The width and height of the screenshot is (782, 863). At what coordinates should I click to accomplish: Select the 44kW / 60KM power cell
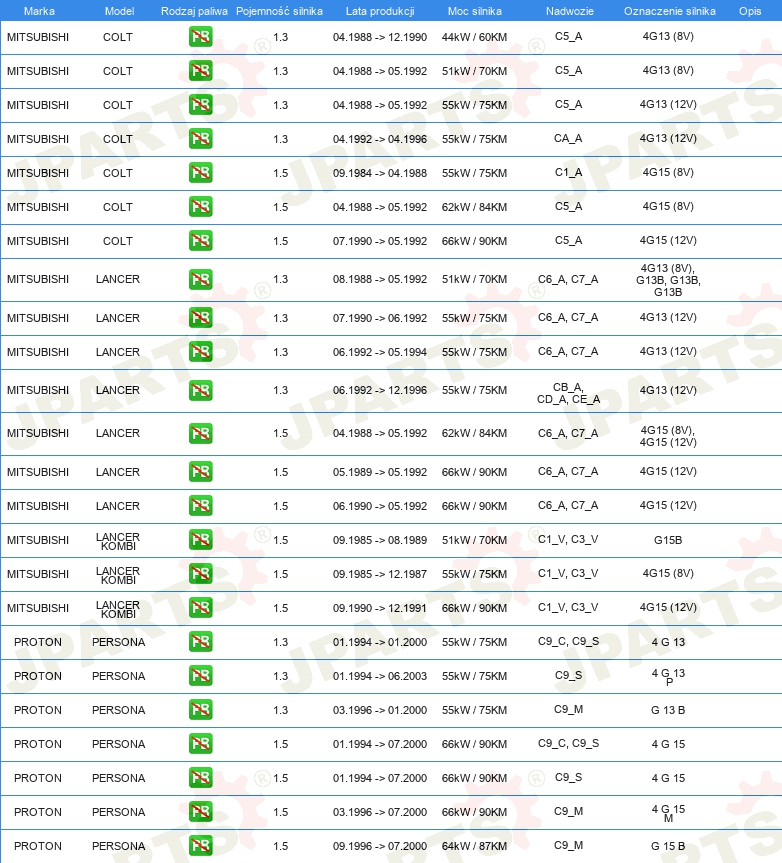474,37
